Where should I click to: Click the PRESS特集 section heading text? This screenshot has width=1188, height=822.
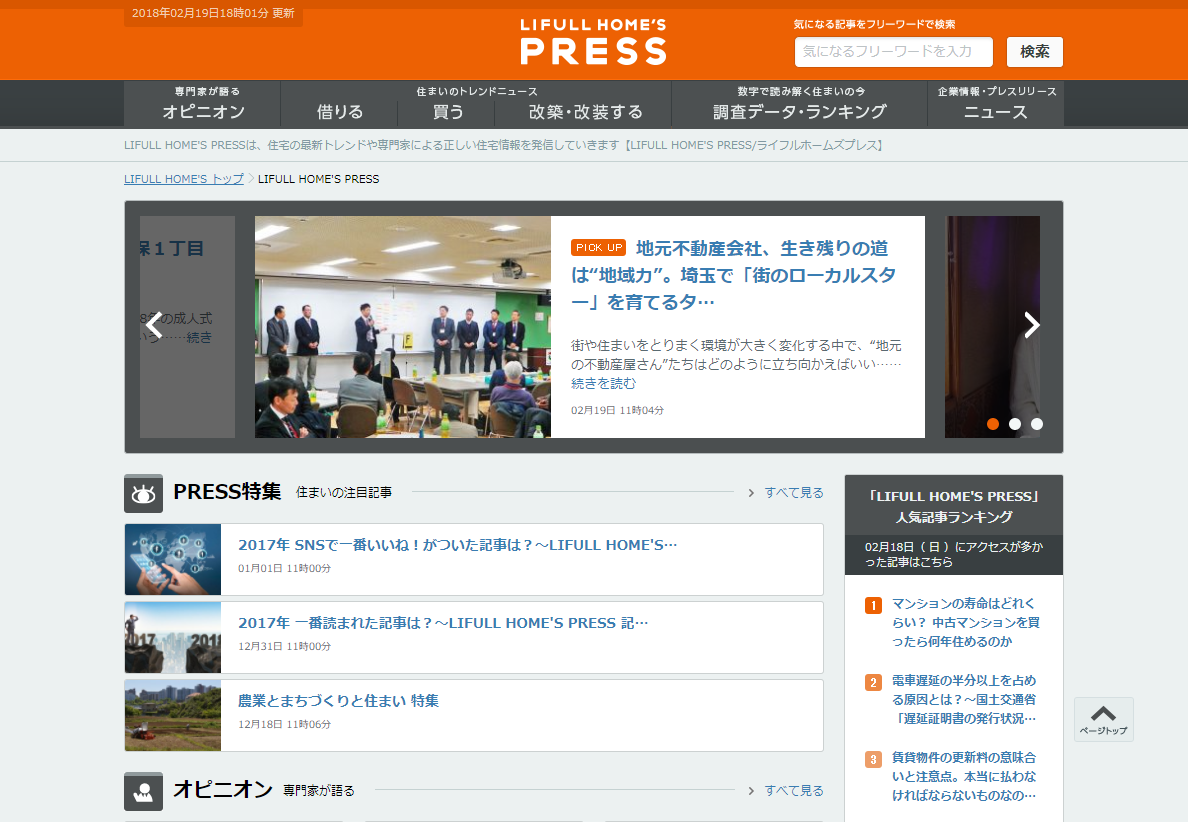[227, 492]
